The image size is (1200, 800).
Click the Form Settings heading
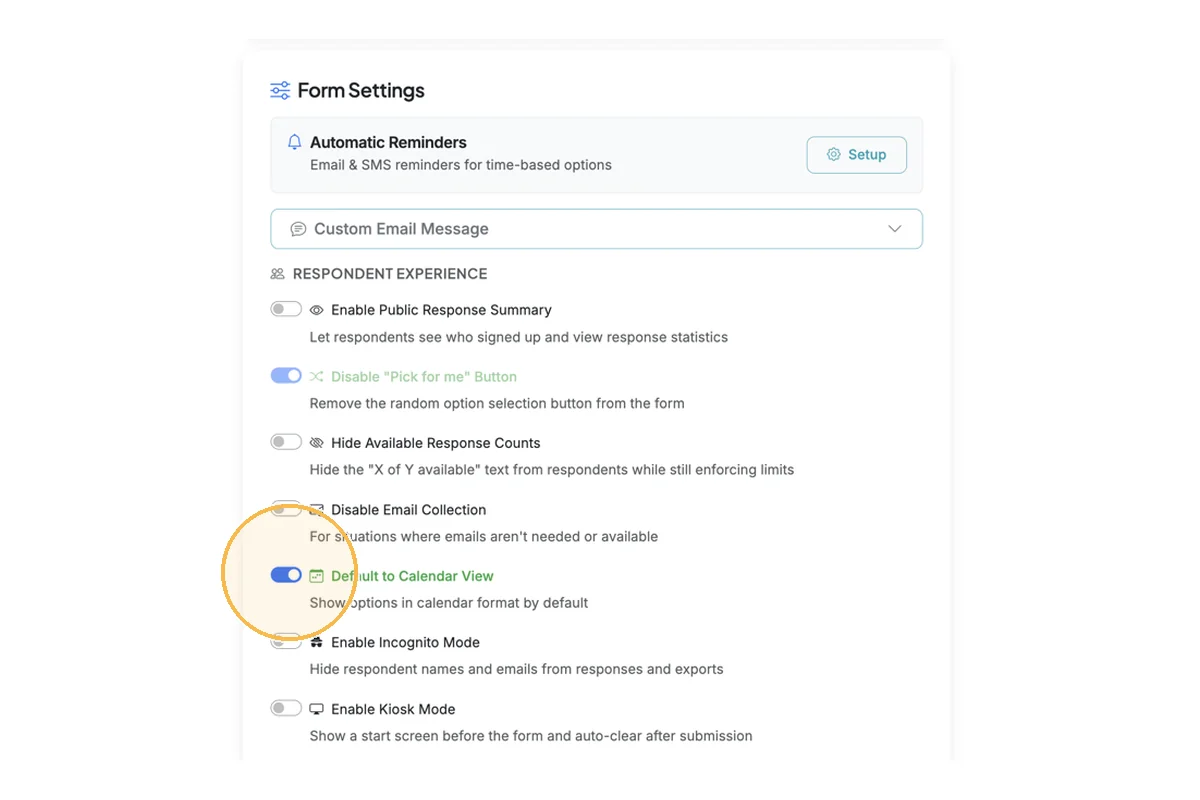coord(361,91)
